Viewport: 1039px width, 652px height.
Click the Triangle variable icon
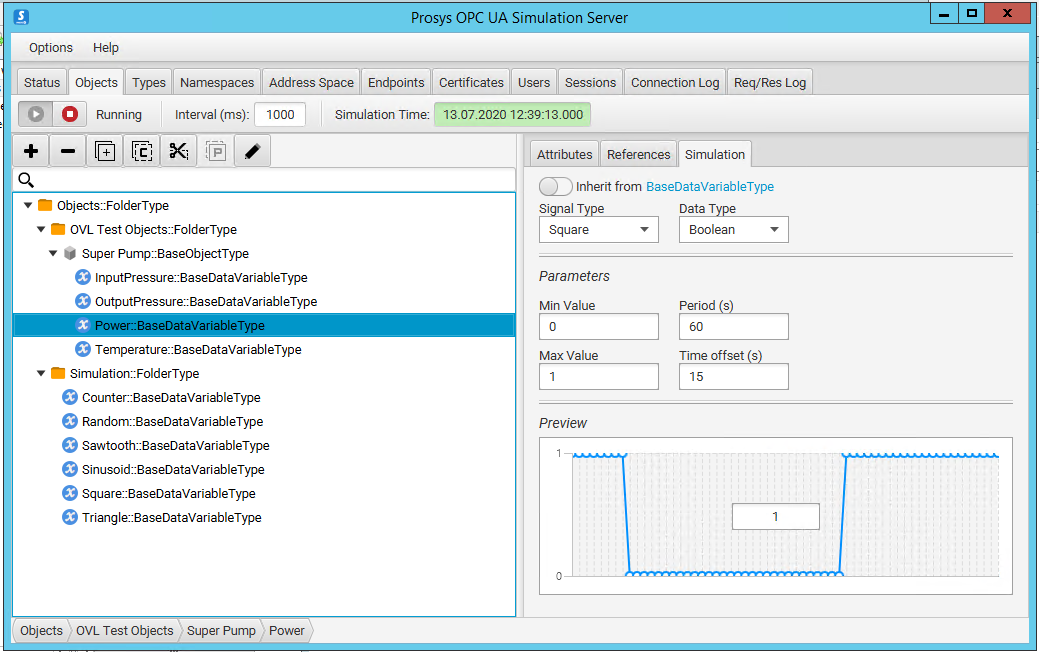(x=70, y=517)
